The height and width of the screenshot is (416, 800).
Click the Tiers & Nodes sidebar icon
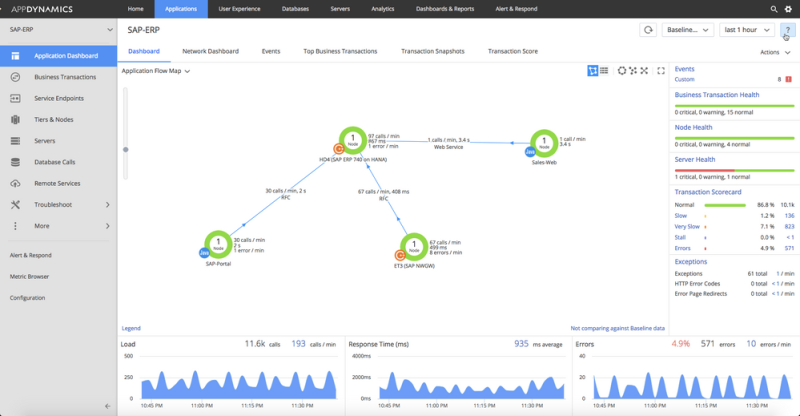point(15,119)
